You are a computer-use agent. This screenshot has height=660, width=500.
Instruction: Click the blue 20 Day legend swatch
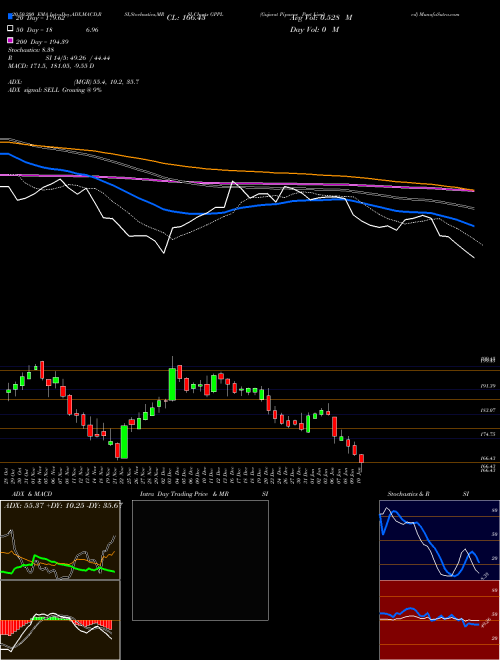(11, 17)
